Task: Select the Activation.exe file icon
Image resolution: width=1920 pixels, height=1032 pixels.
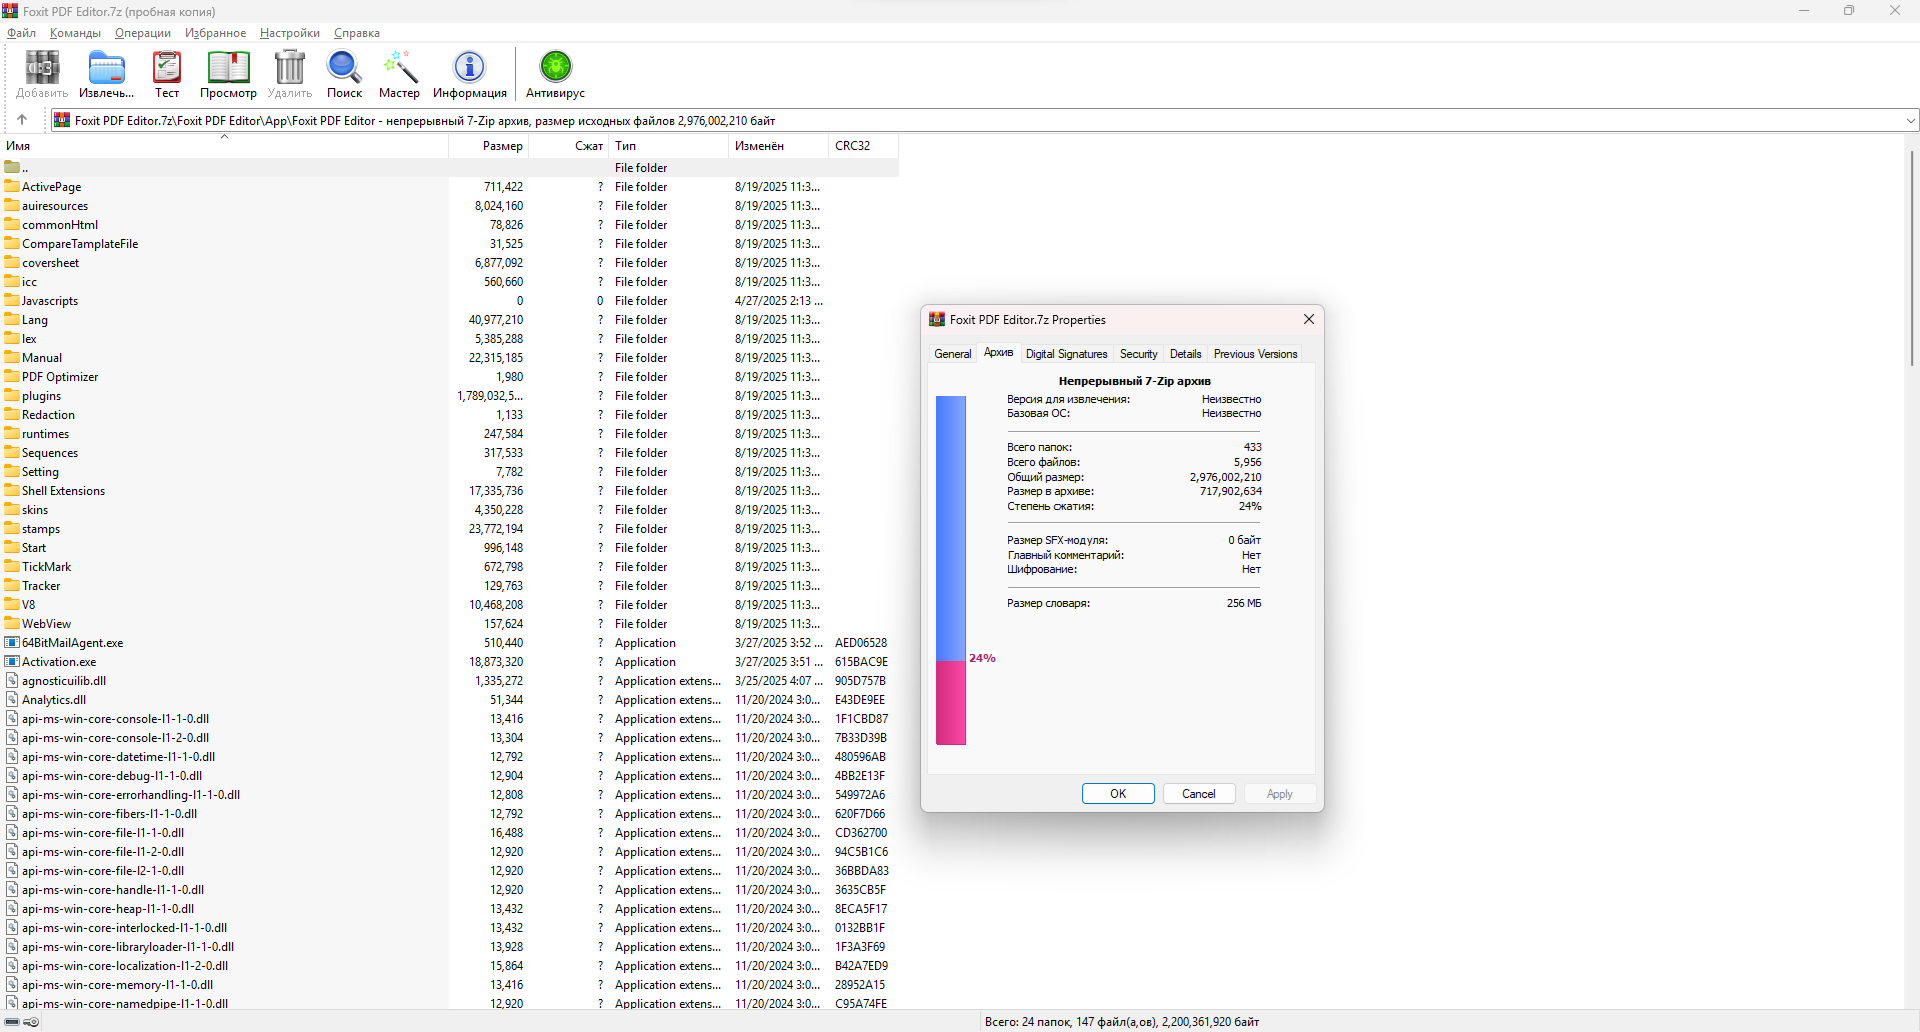Action: [x=12, y=661]
